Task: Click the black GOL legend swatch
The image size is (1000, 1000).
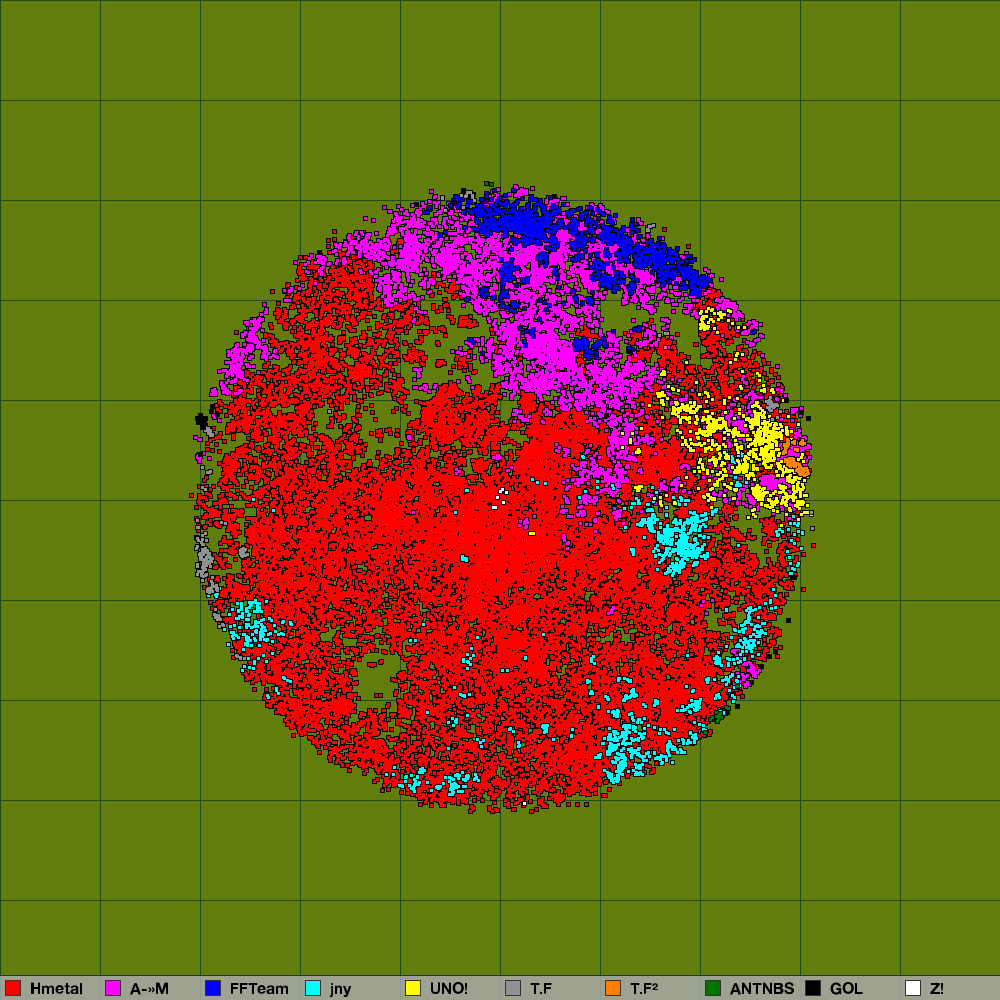Action: tap(813, 988)
